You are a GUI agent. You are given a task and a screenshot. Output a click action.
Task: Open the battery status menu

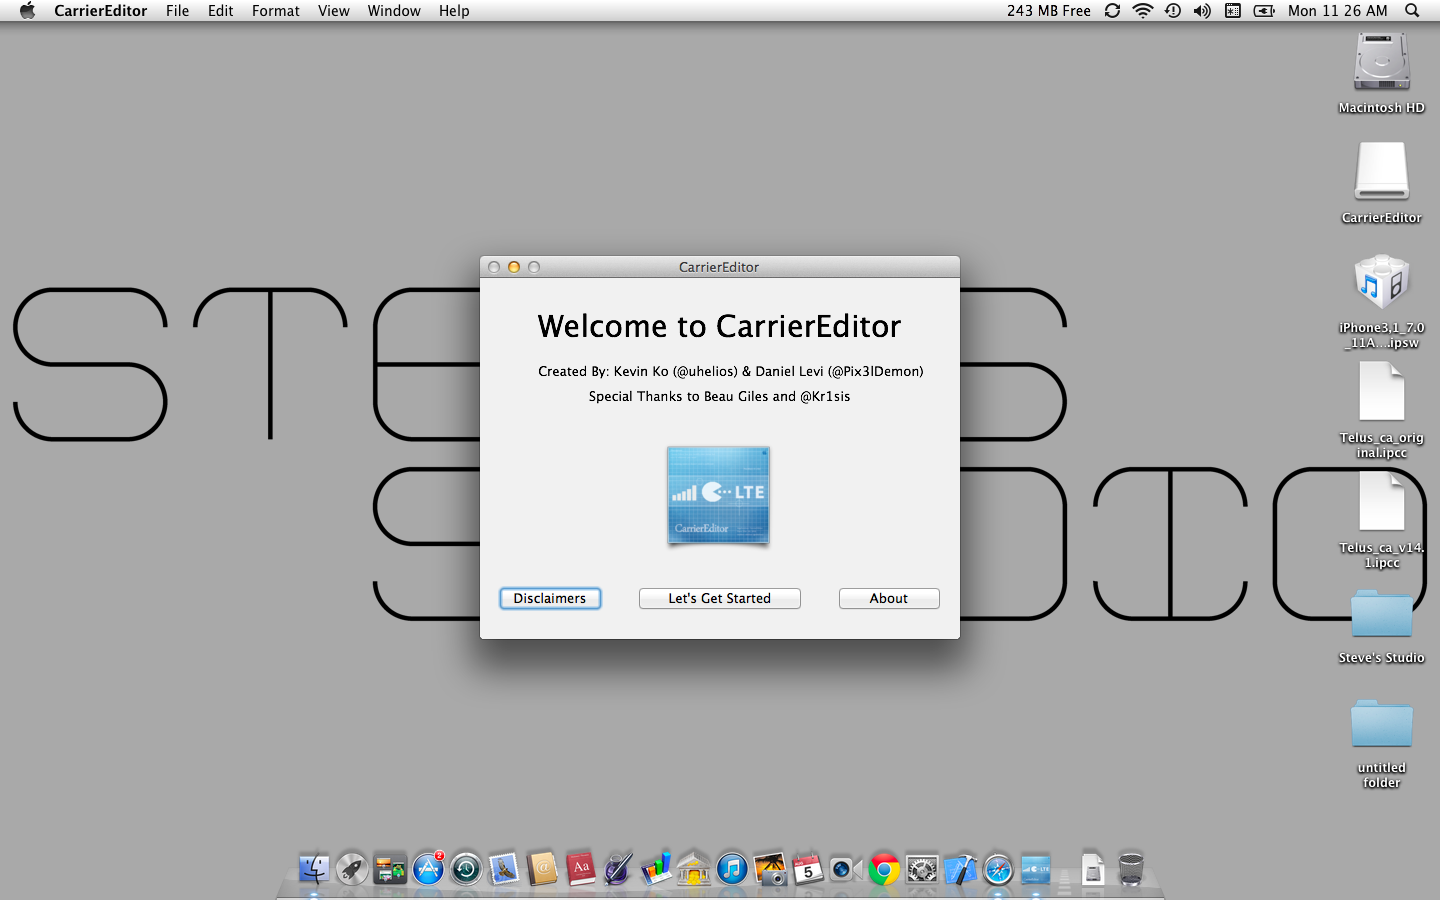[1264, 11]
